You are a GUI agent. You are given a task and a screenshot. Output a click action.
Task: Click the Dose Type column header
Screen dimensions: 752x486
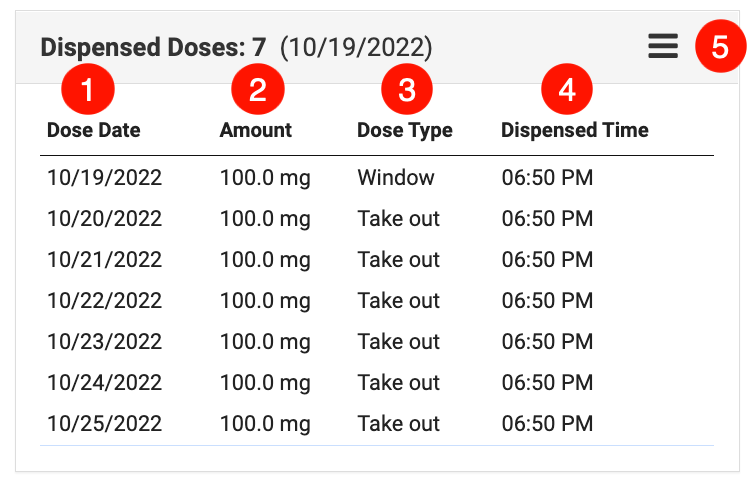point(405,130)
